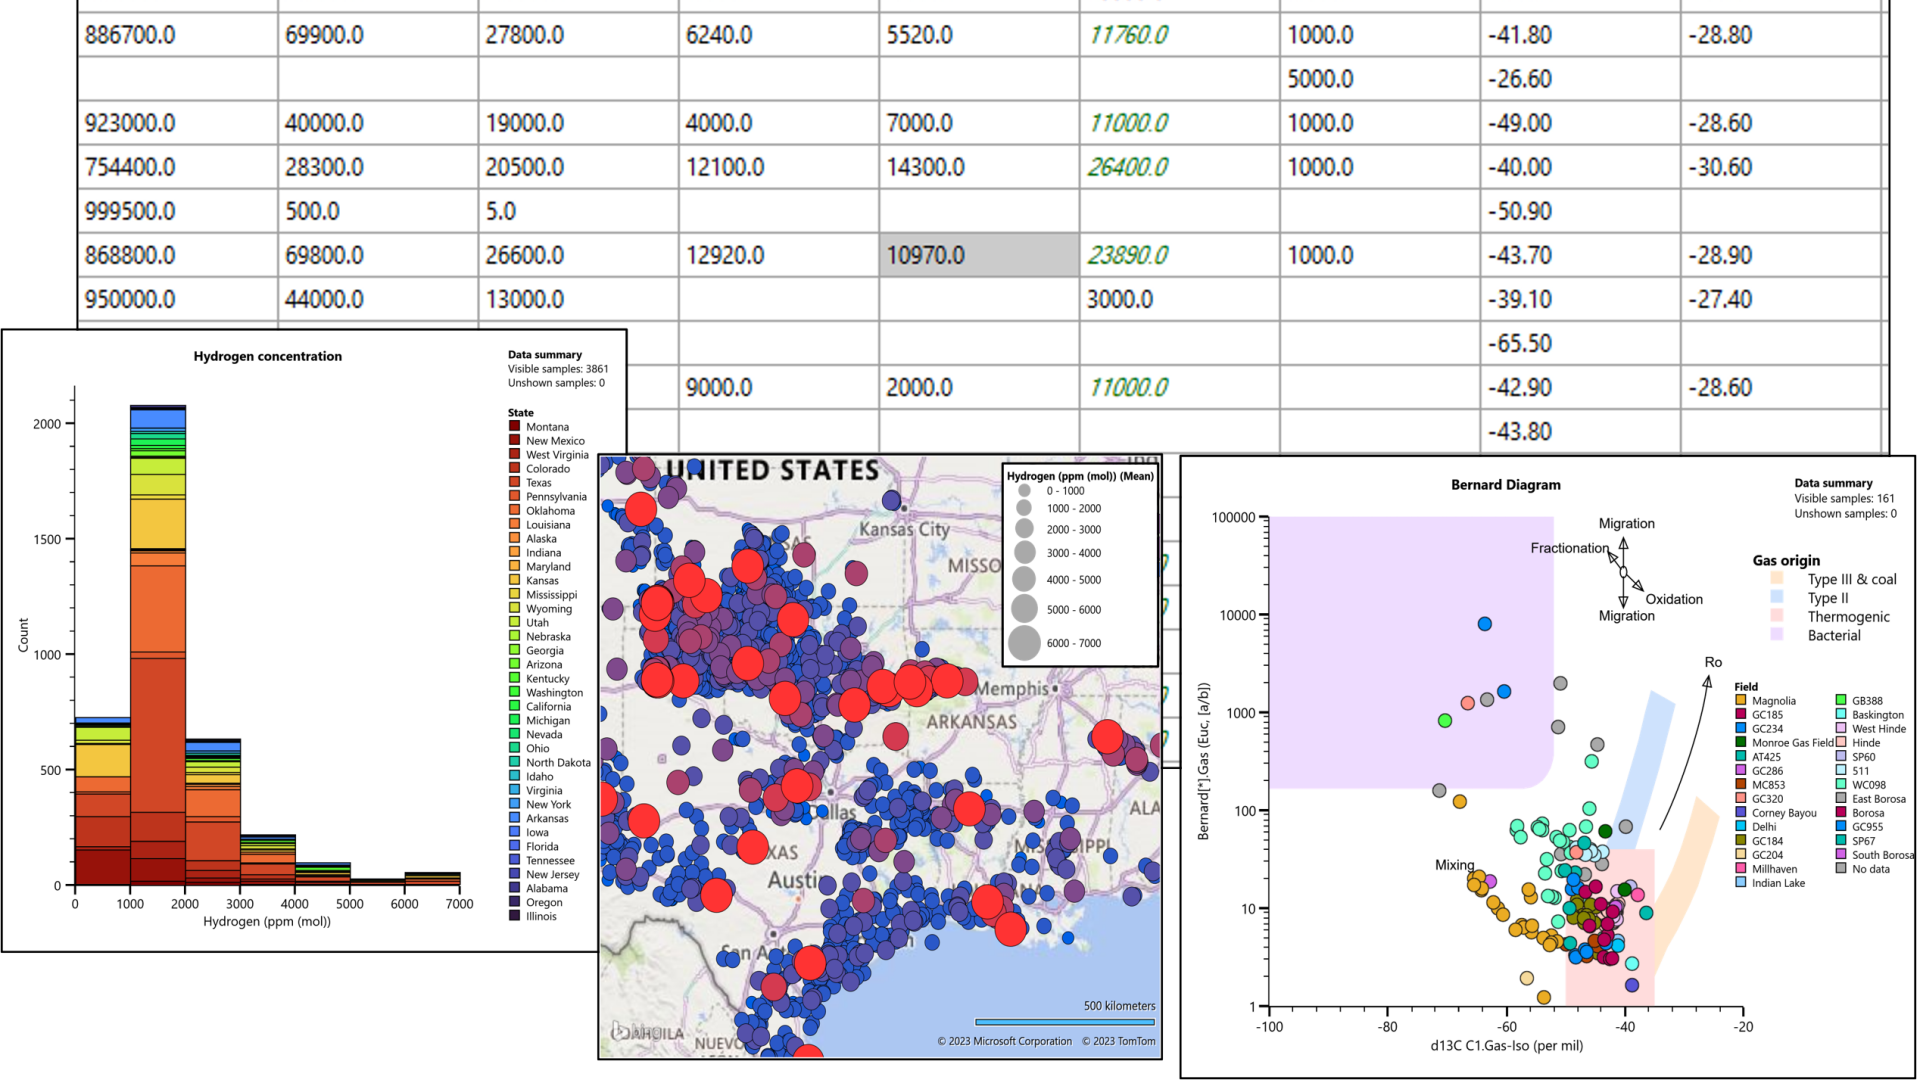
Task: Select the Texas legend swatch
Action: point(515,482)
